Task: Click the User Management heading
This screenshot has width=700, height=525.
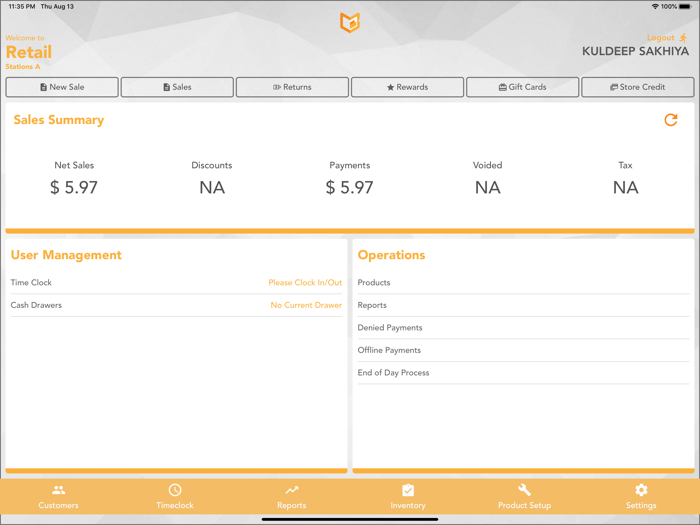Action: point(66,255)
